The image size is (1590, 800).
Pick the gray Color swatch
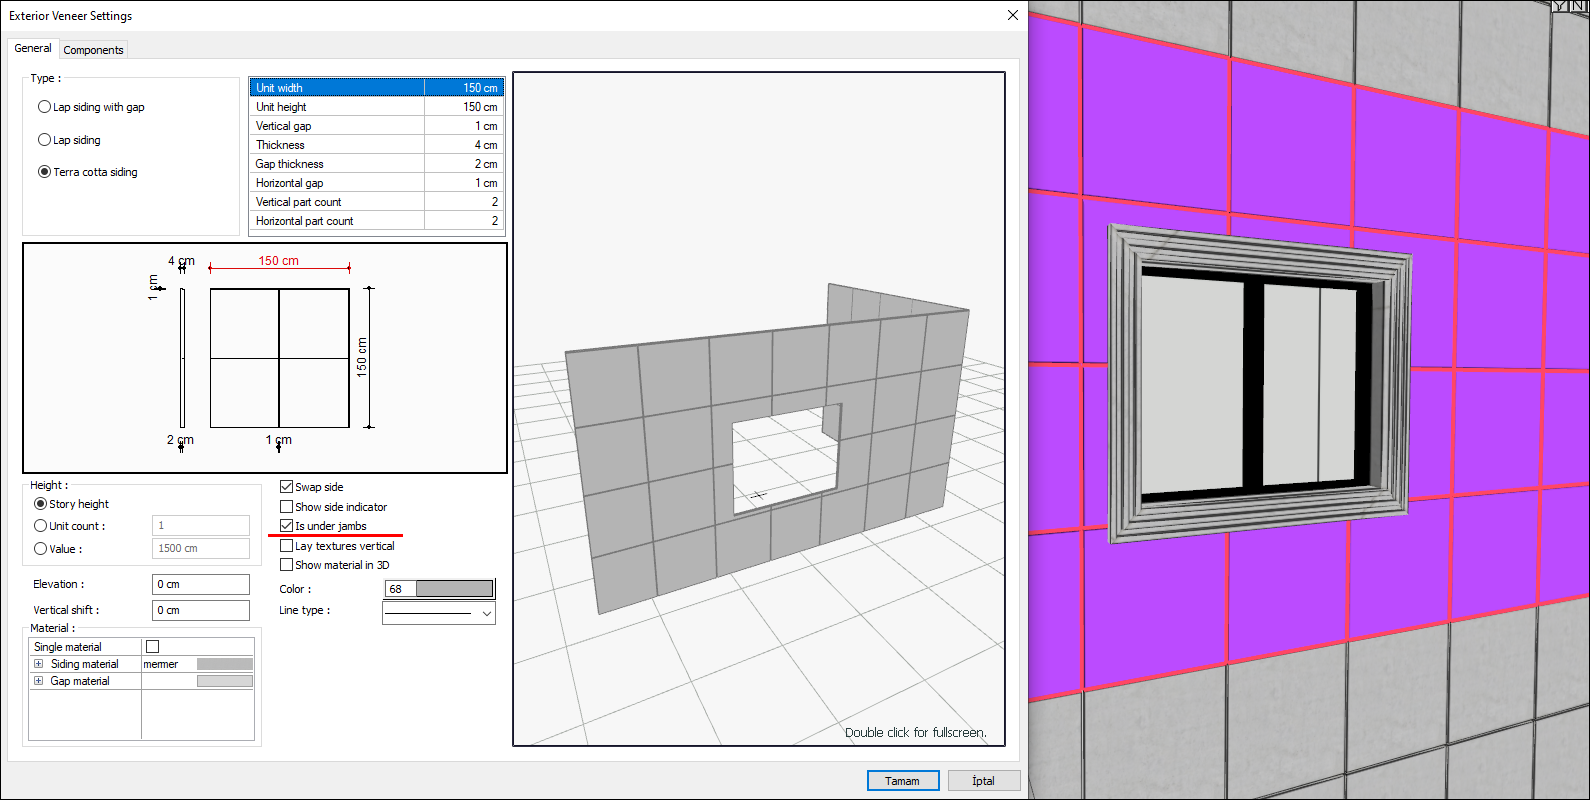(454, 589)
